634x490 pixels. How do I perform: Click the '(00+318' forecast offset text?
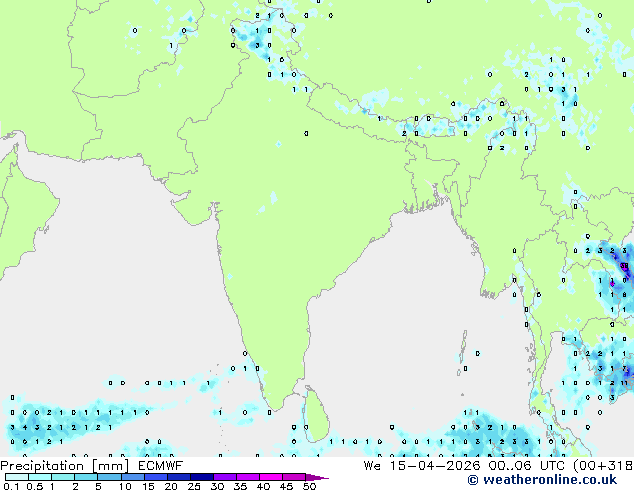coord(603,466)
